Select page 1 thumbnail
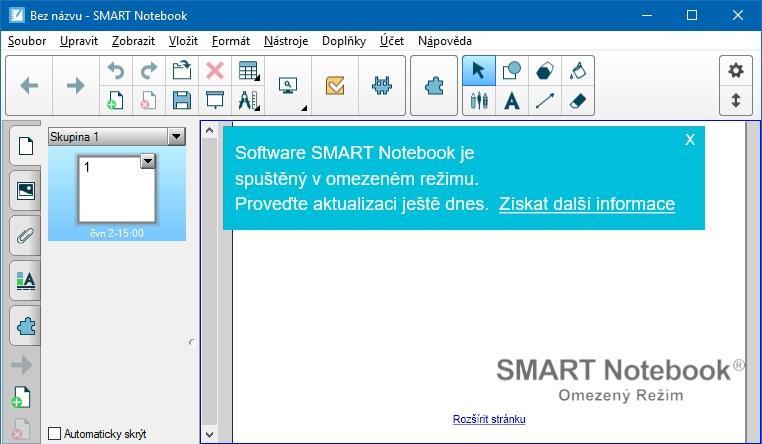 pyautogui.click(x=117, y=189)
